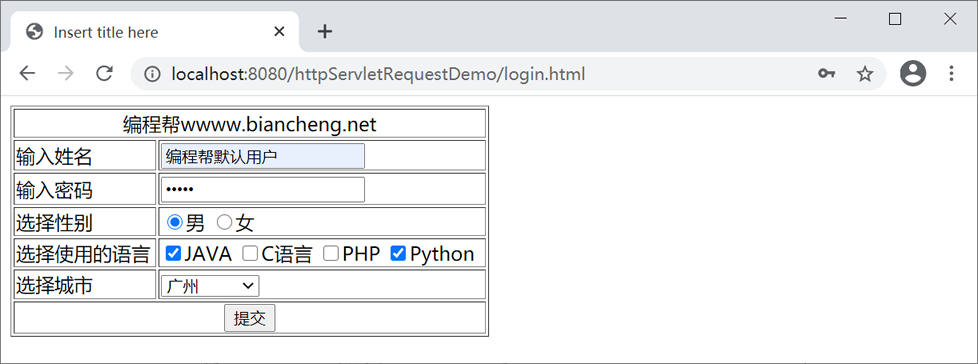Click the forward navigation arrow
This screenshot has width=978, height=364.
65,74
